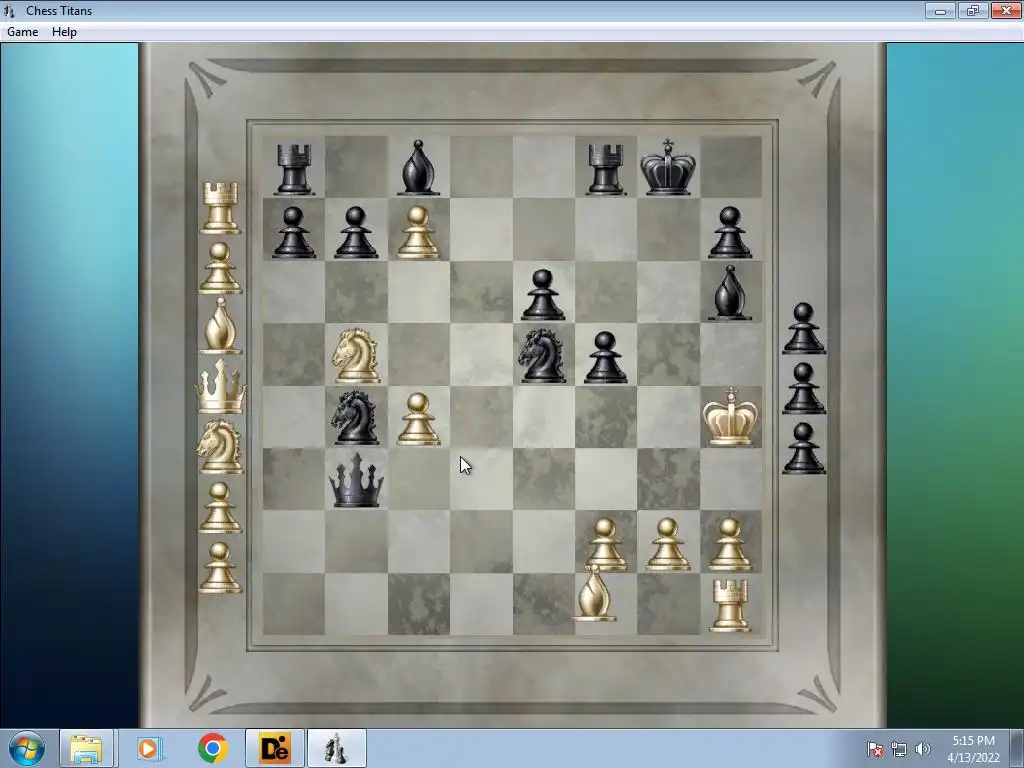Select the black pawn directly above the black knight
Image resolution: width=1024 pixels, height=768 pixels.
coord(543,295)
